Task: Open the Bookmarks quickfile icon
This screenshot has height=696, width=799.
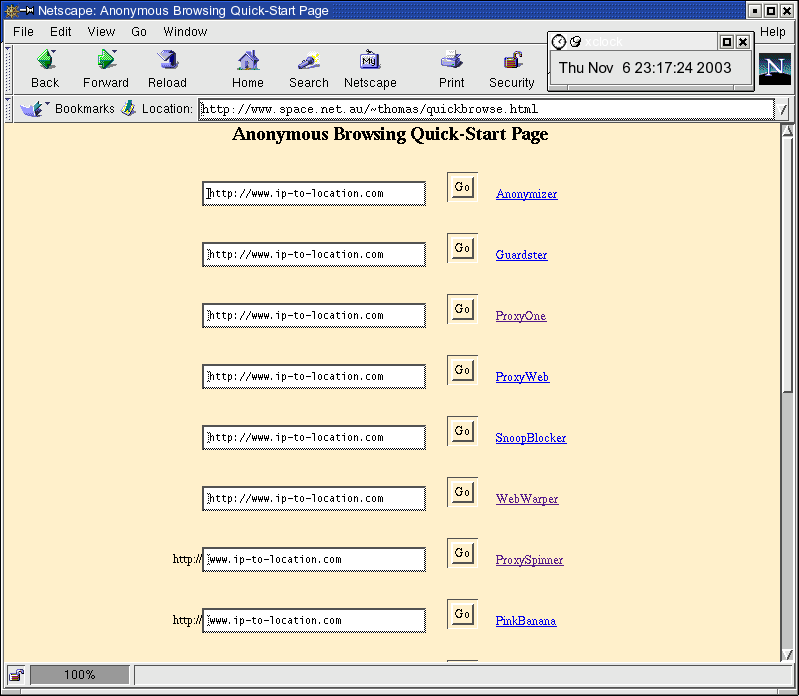Action: click(x=34, y=109)
